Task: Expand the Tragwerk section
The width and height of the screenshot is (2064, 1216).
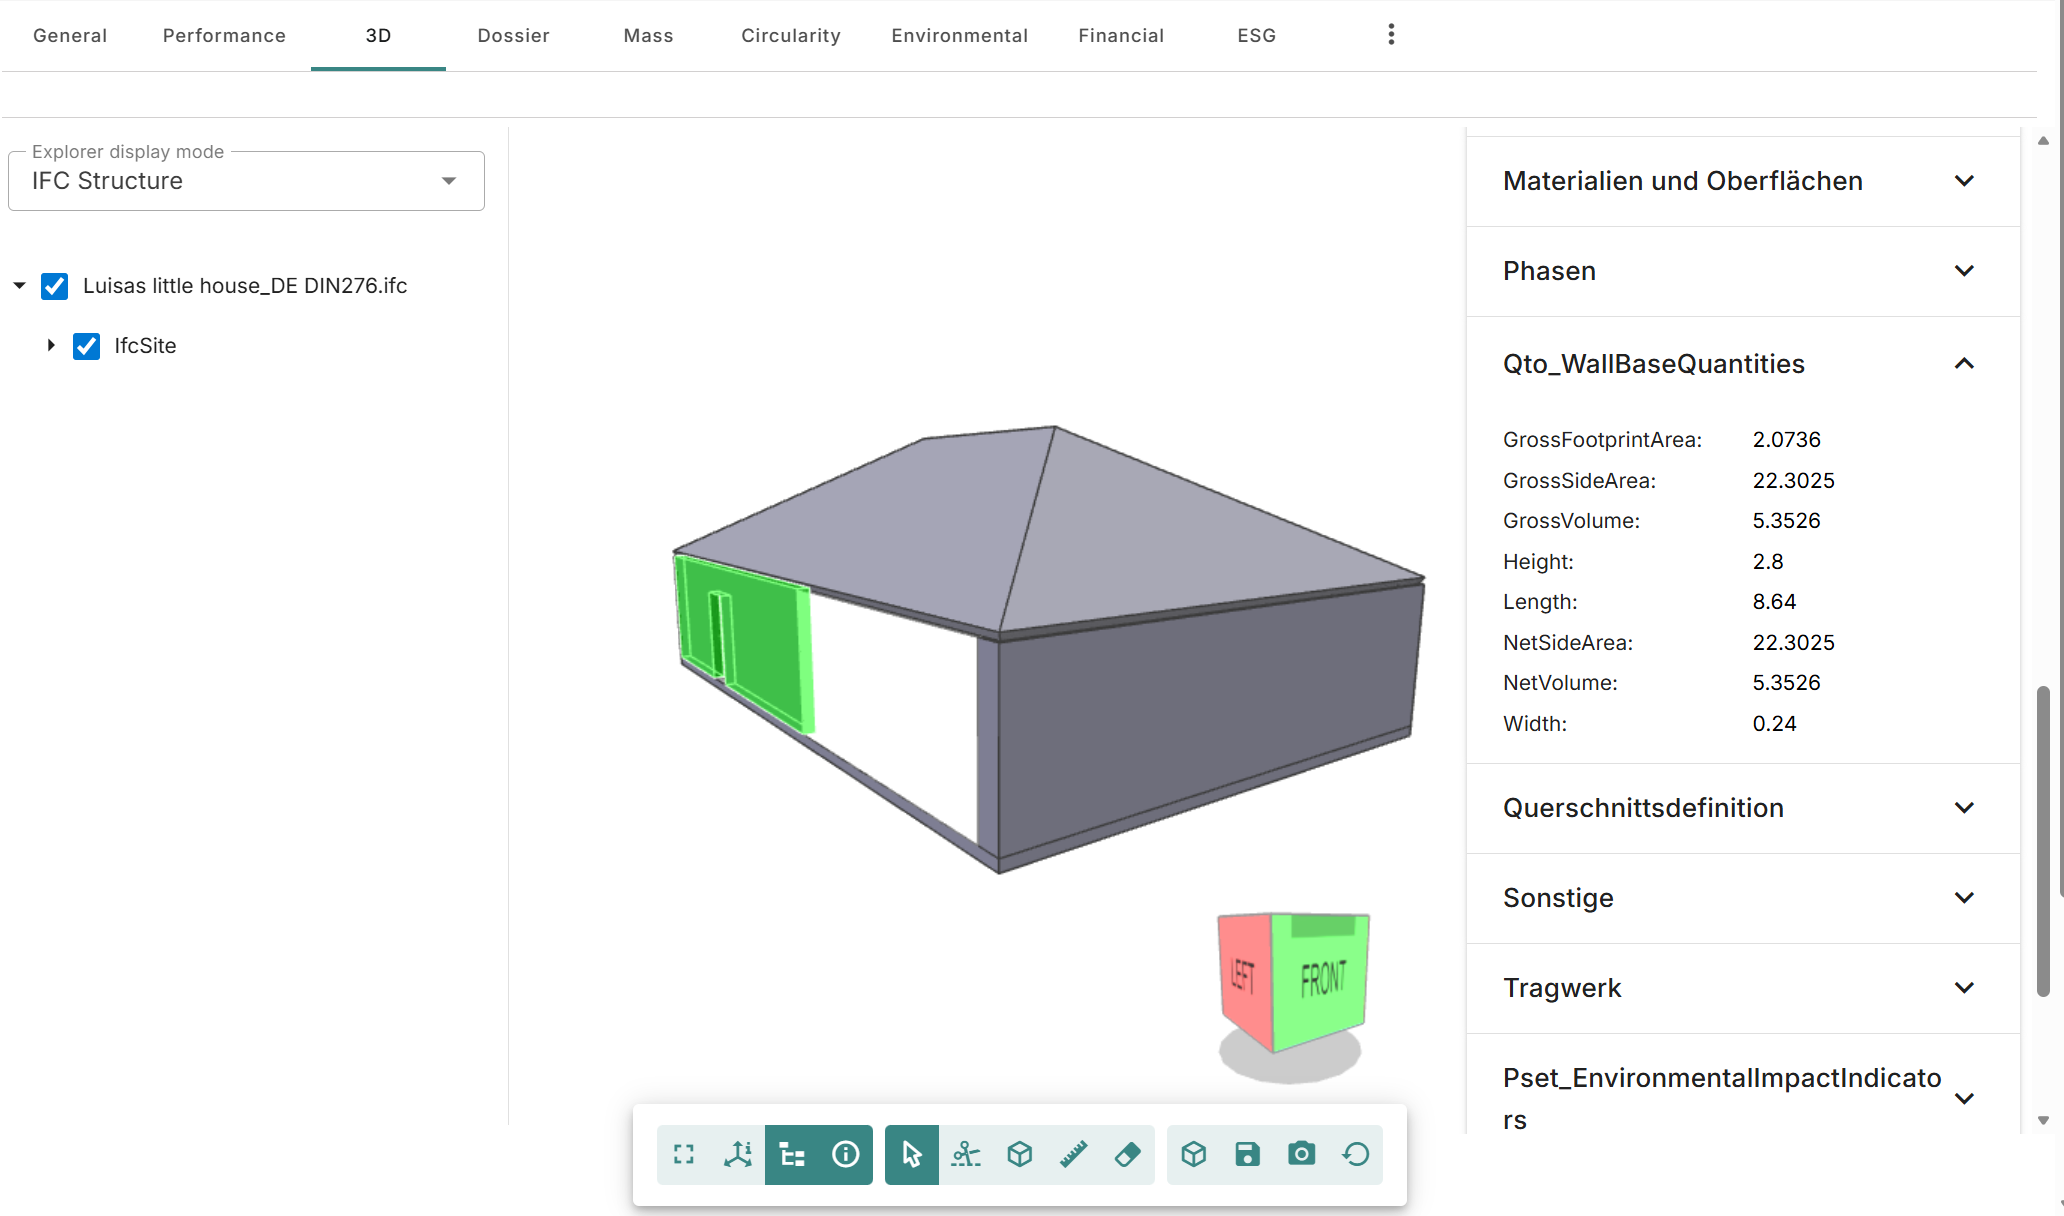Action: coord(1964,987)
